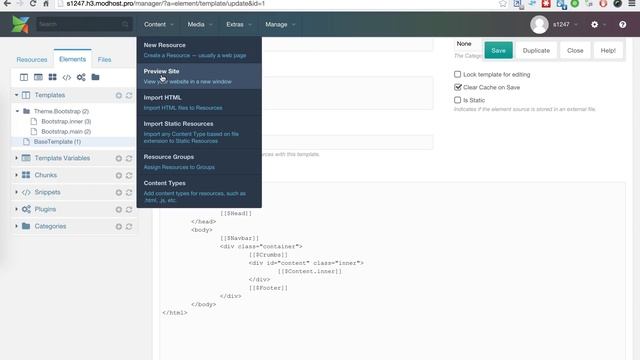Enable Lock template for editing checkbox
Image resolution: width=640 pixels, height=360 pixels.
pyautogui.click(x=458, y=74)
